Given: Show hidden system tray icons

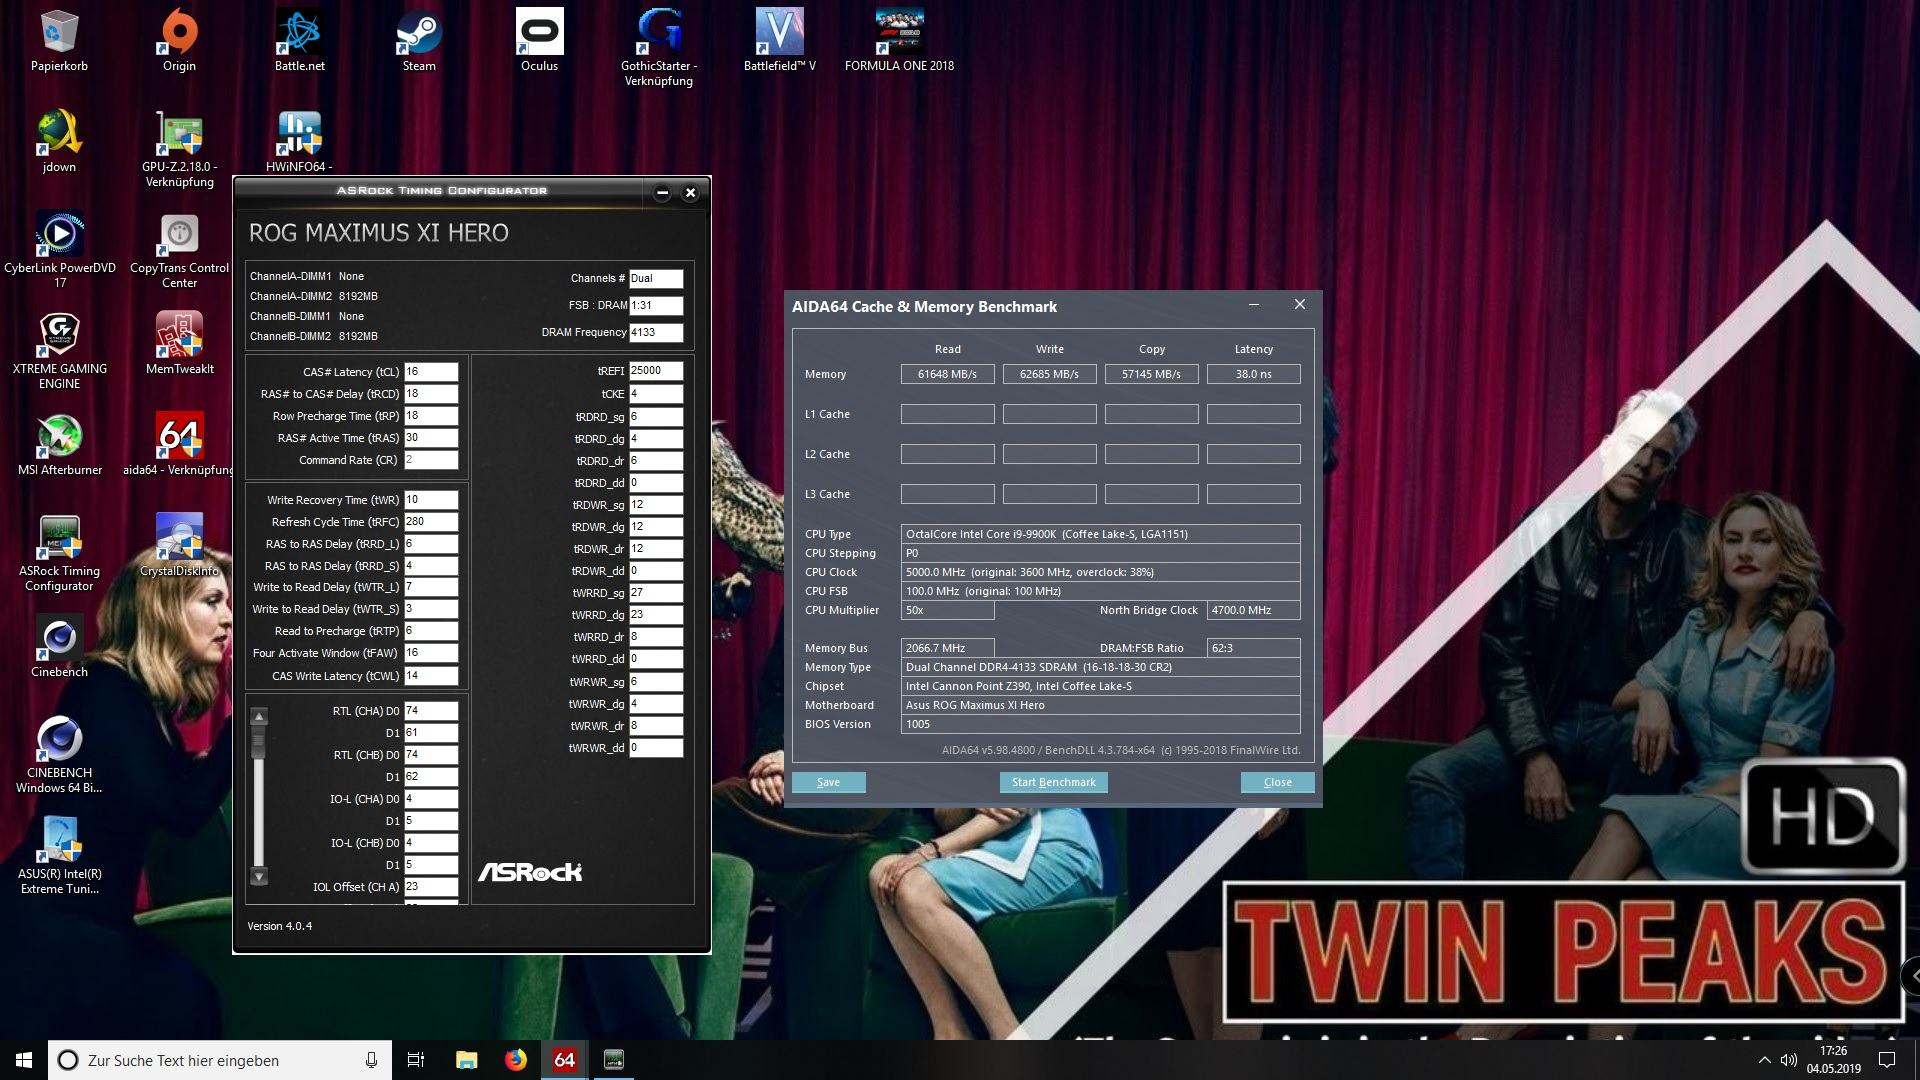Looking at the screenshot, I should (1764, 1060).
